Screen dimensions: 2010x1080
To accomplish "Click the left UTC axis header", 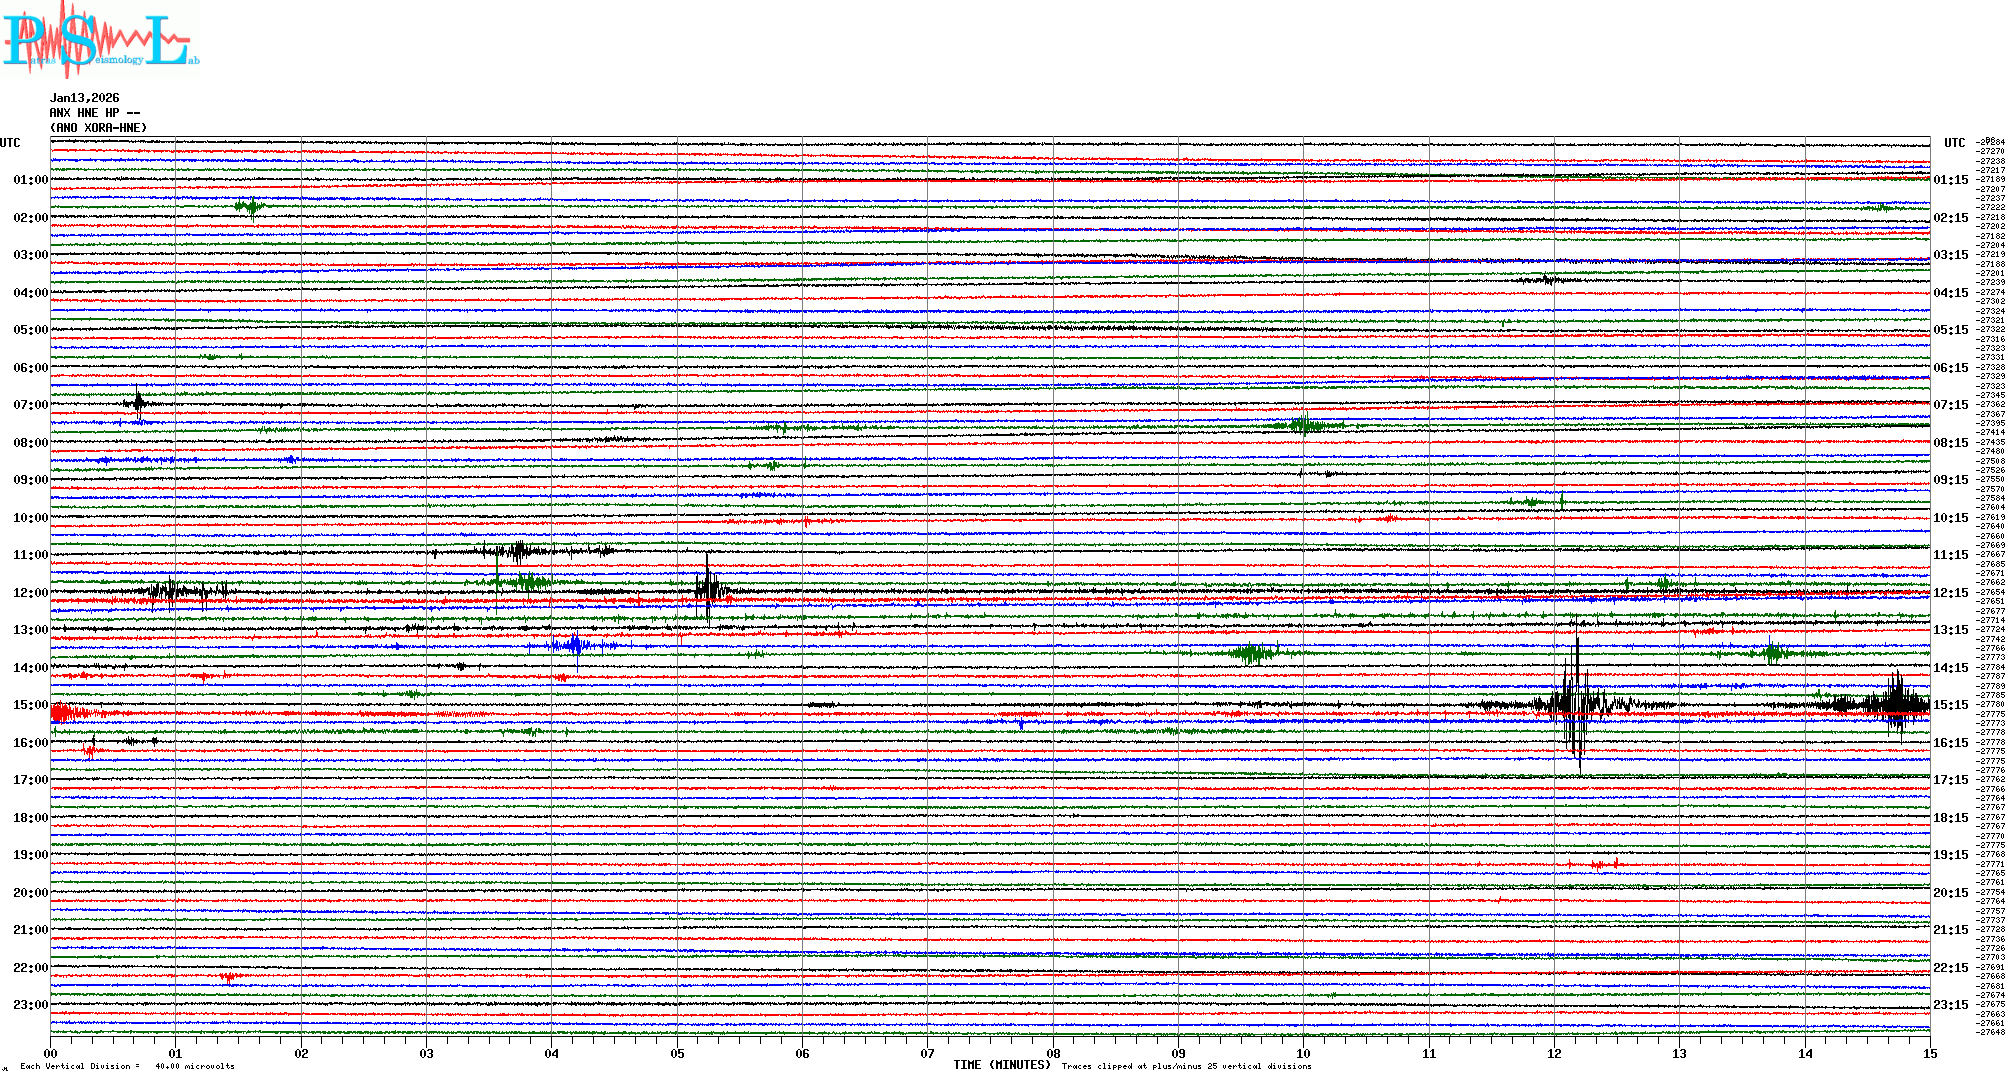I will tap(10, 143).
